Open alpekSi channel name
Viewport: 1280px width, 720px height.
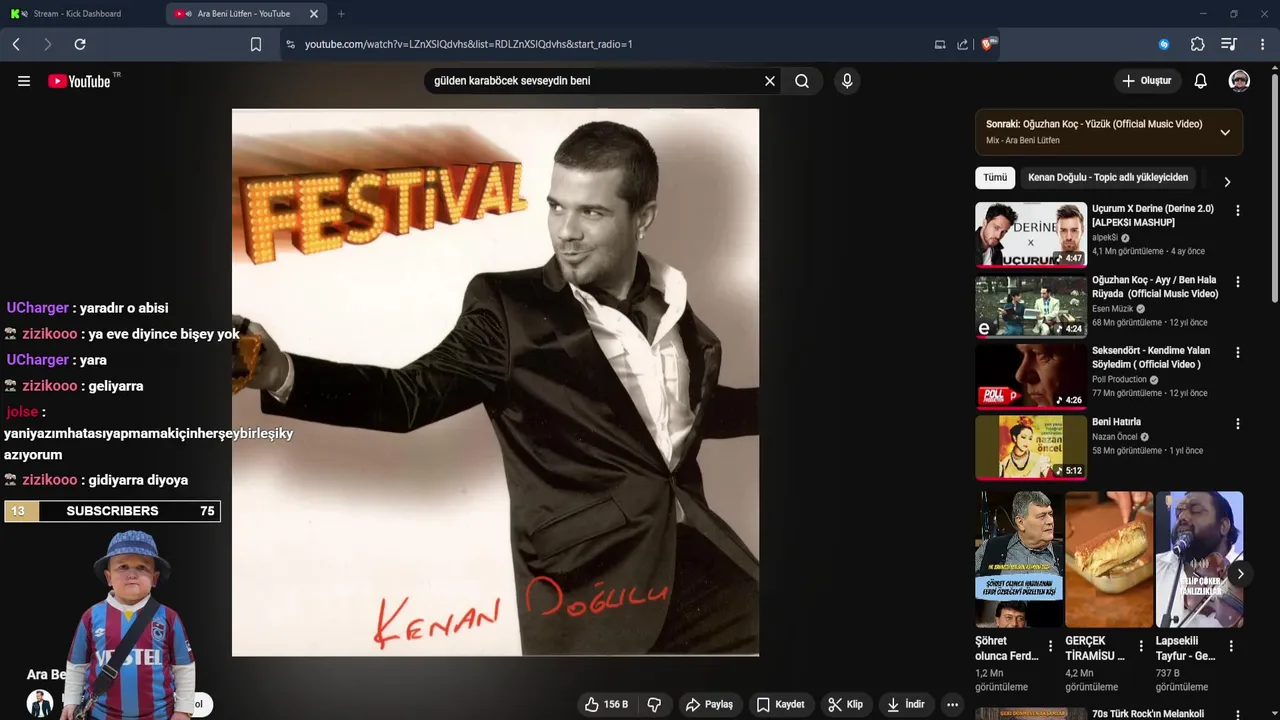click(1105, 238)
